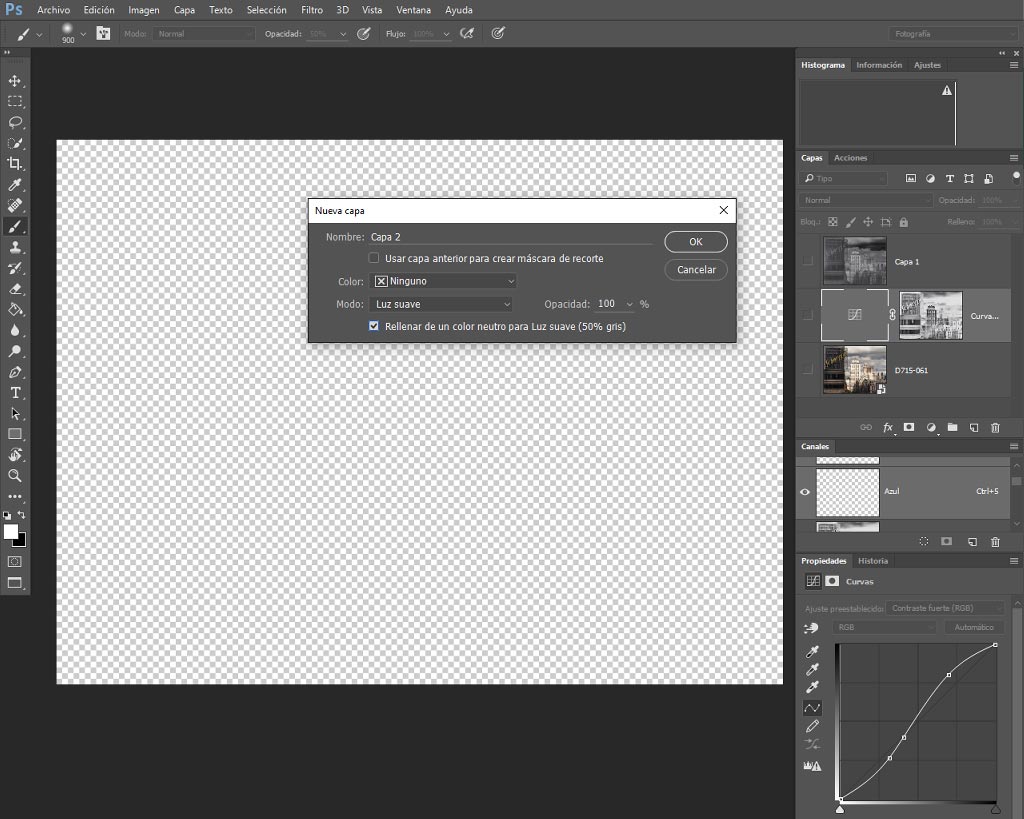Toggle visibility of the Curvas adjustment layer
1024x819 pixels.
coord(808,315)
